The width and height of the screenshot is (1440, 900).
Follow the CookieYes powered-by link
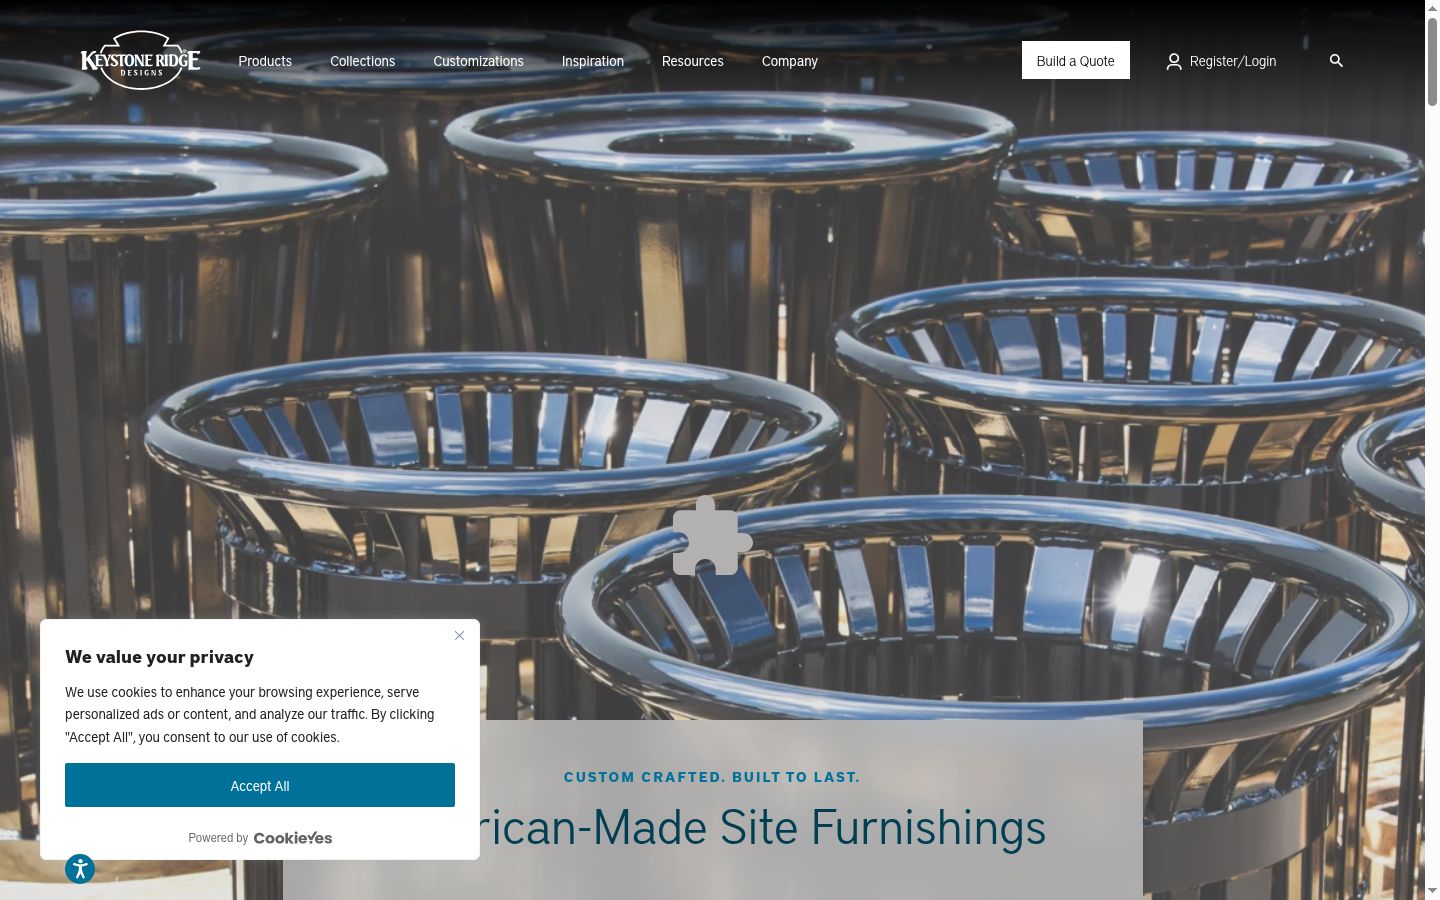coord(293,838)
